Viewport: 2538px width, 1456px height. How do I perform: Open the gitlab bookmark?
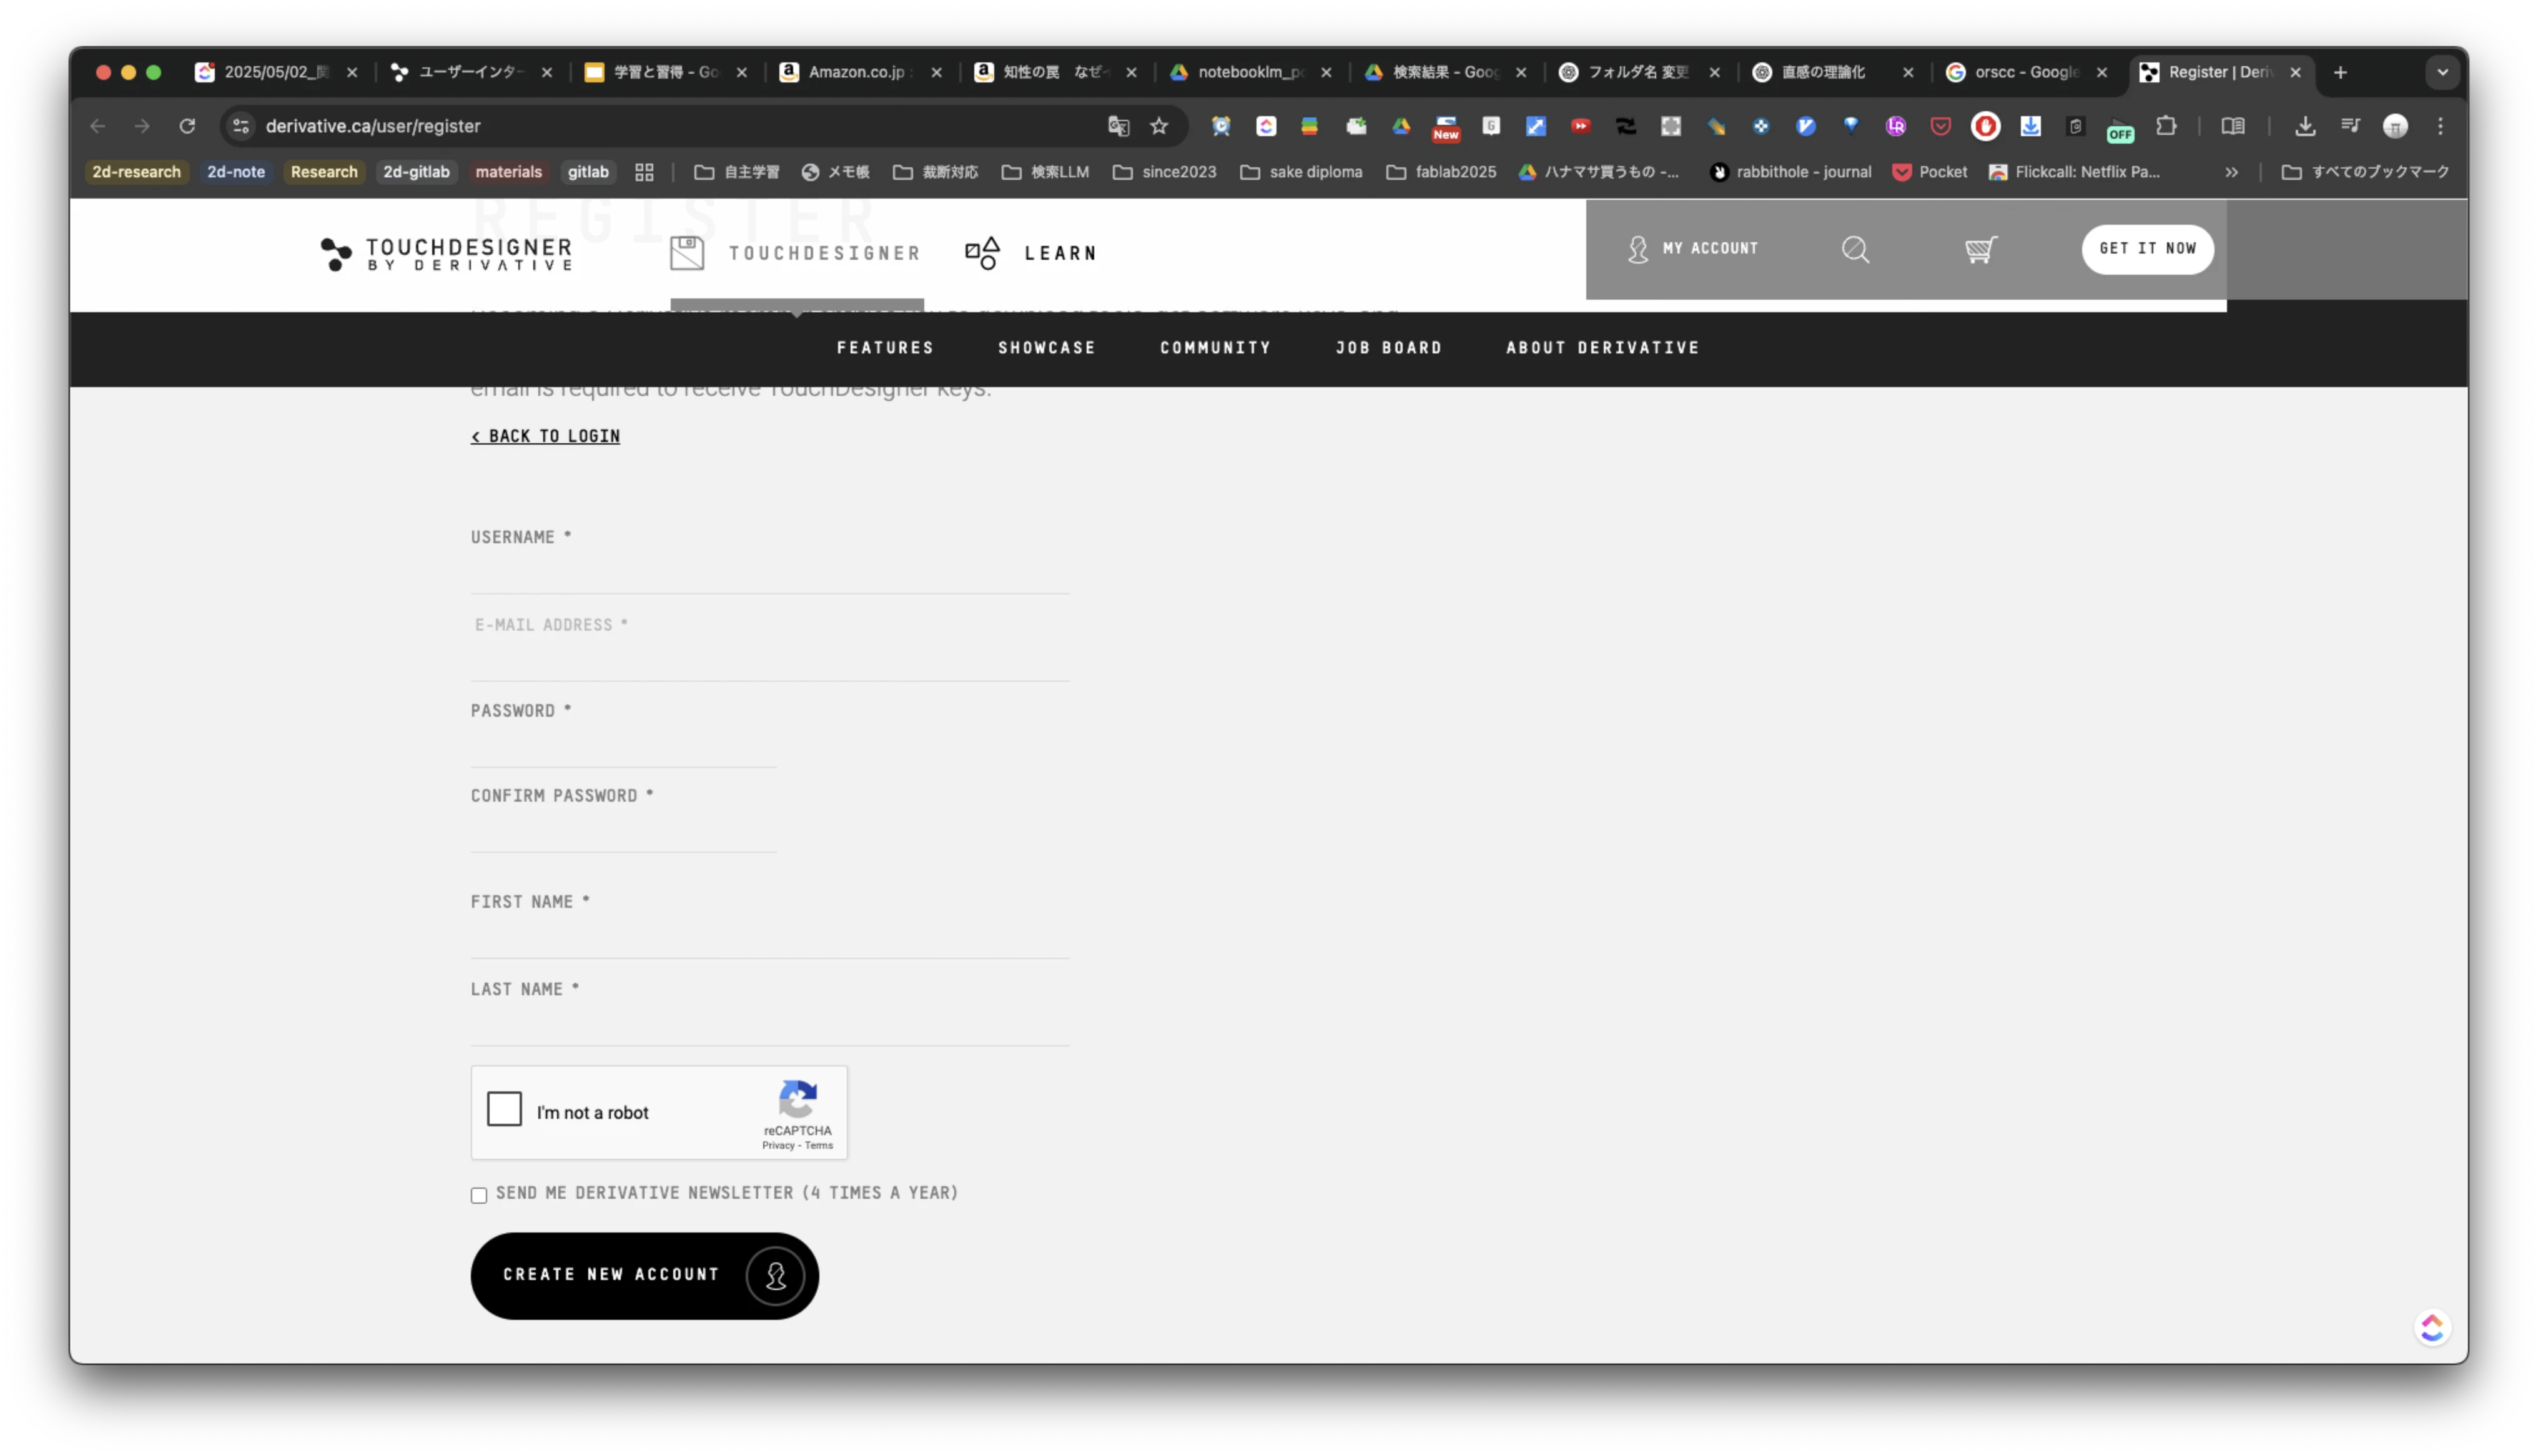(587, 172)
